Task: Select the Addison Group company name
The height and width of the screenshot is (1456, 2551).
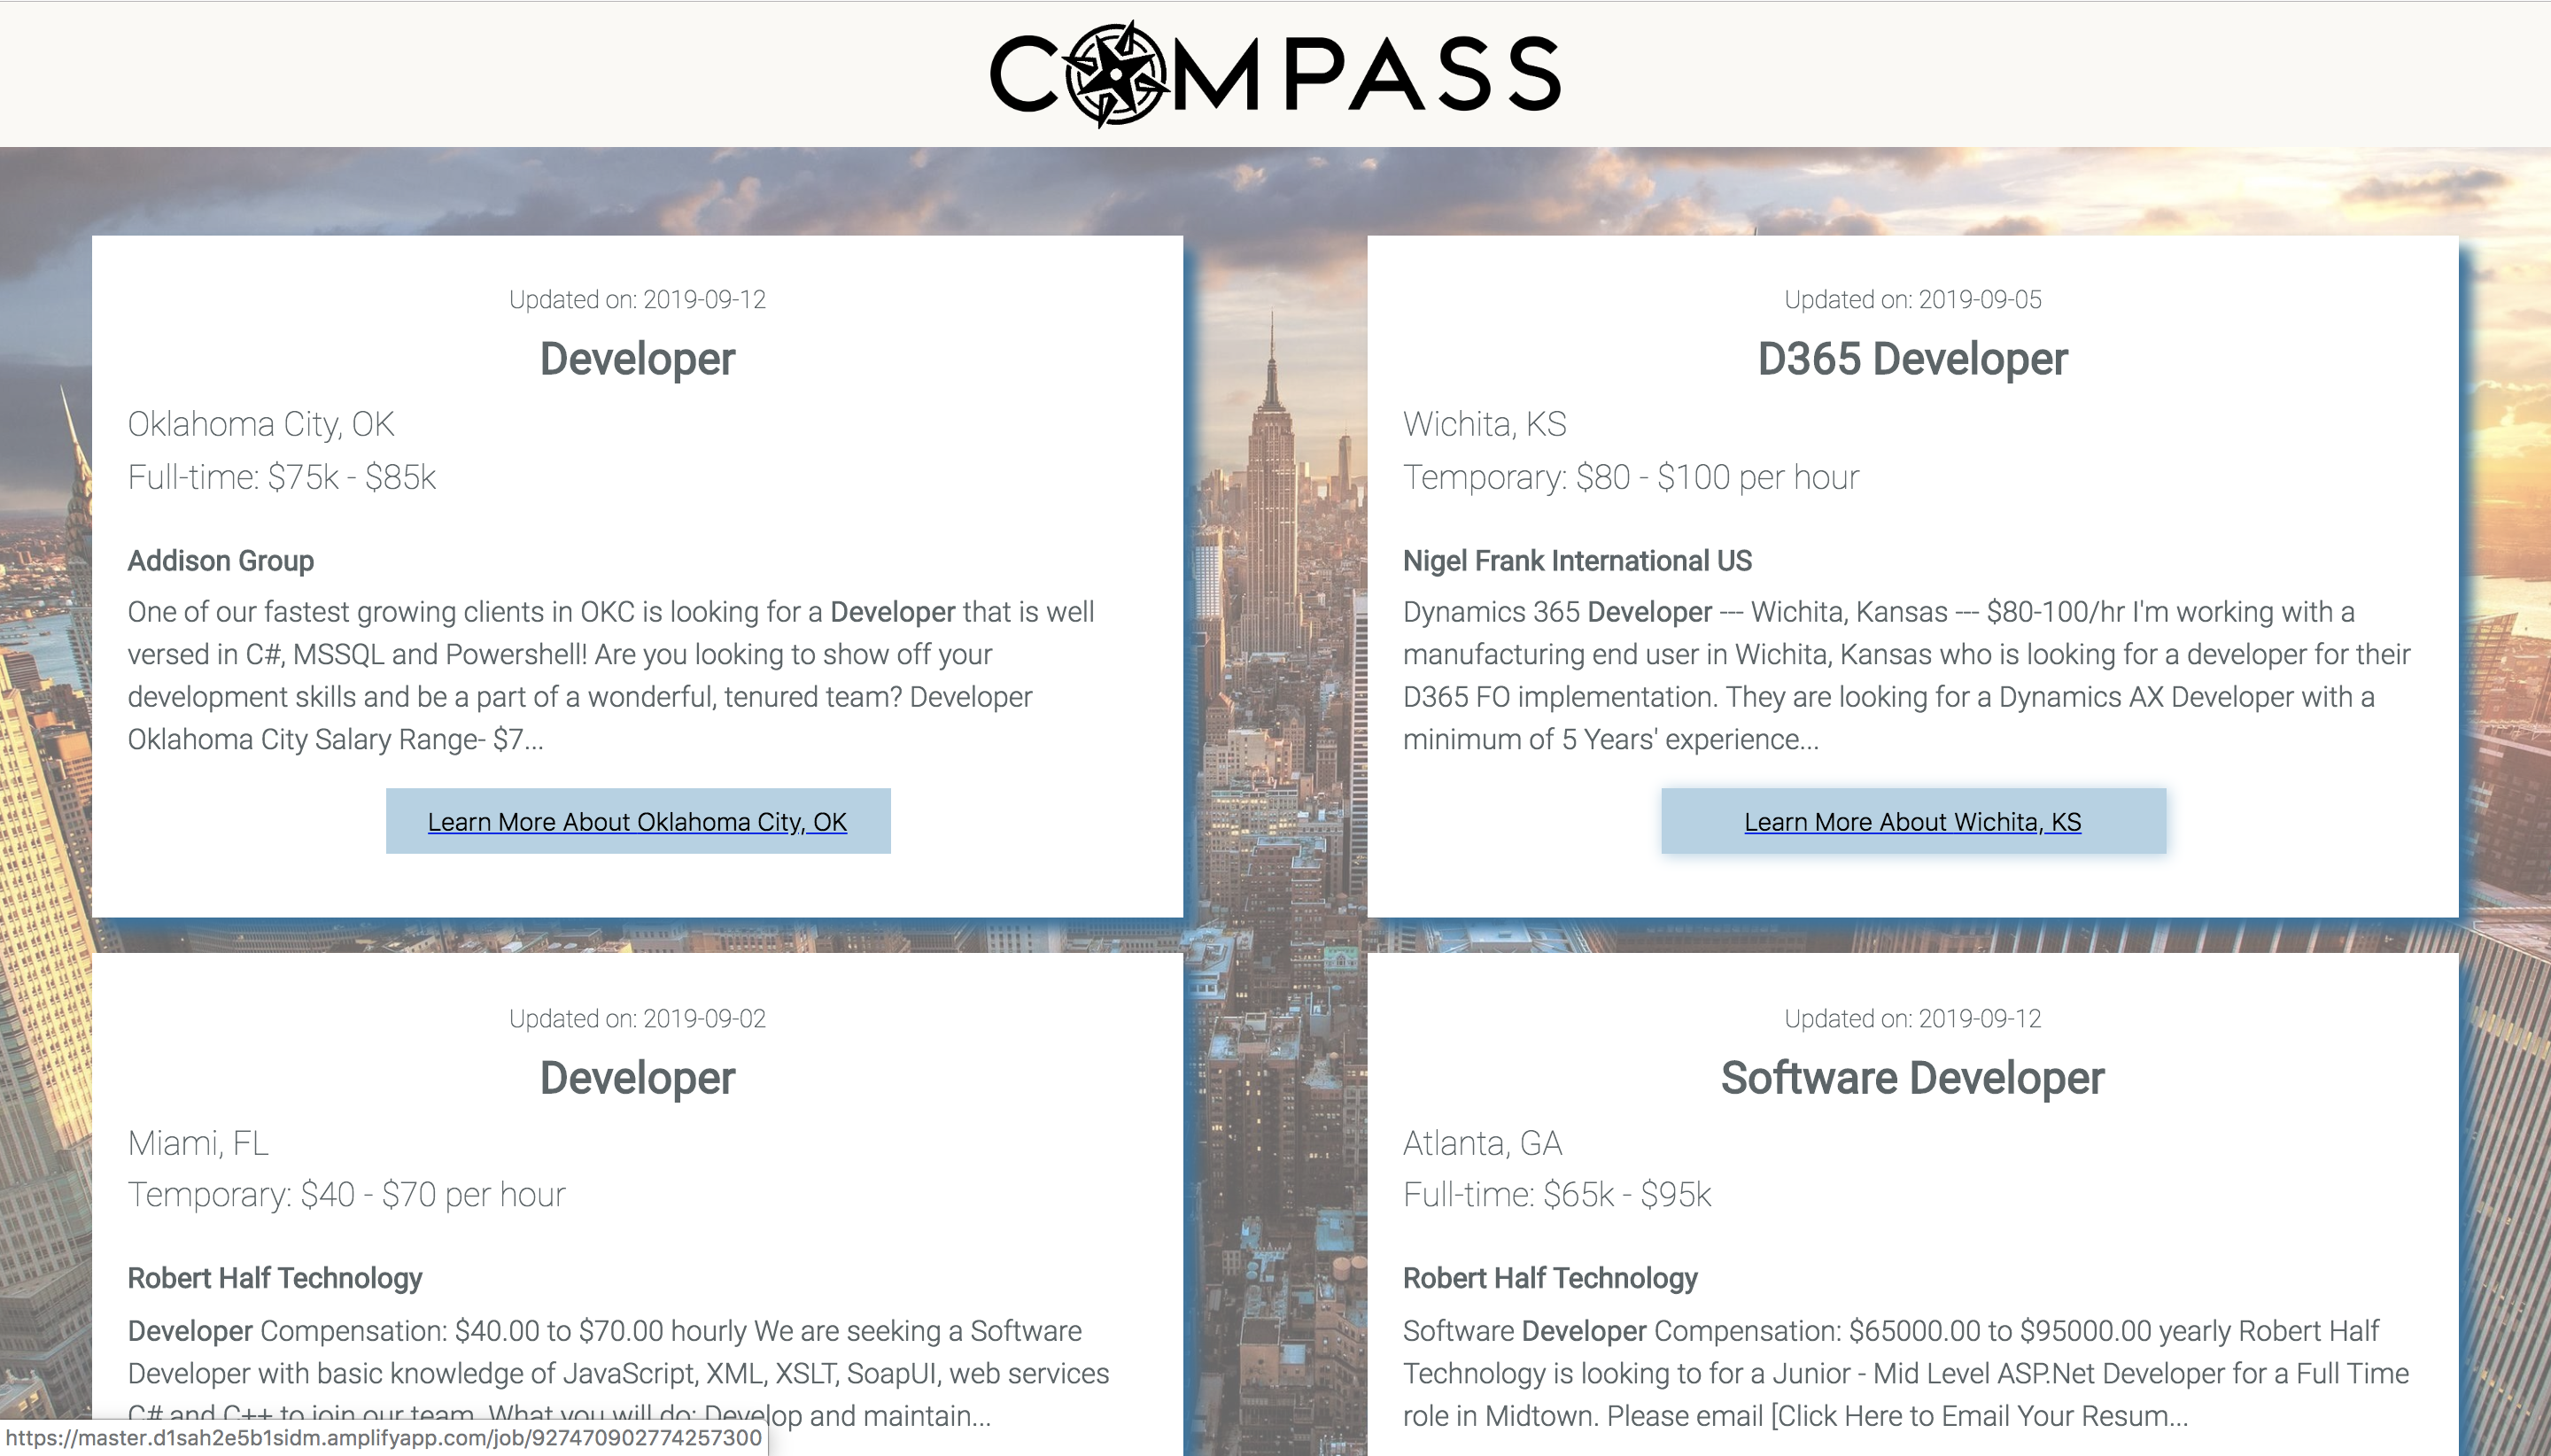Action: point(221,561)
